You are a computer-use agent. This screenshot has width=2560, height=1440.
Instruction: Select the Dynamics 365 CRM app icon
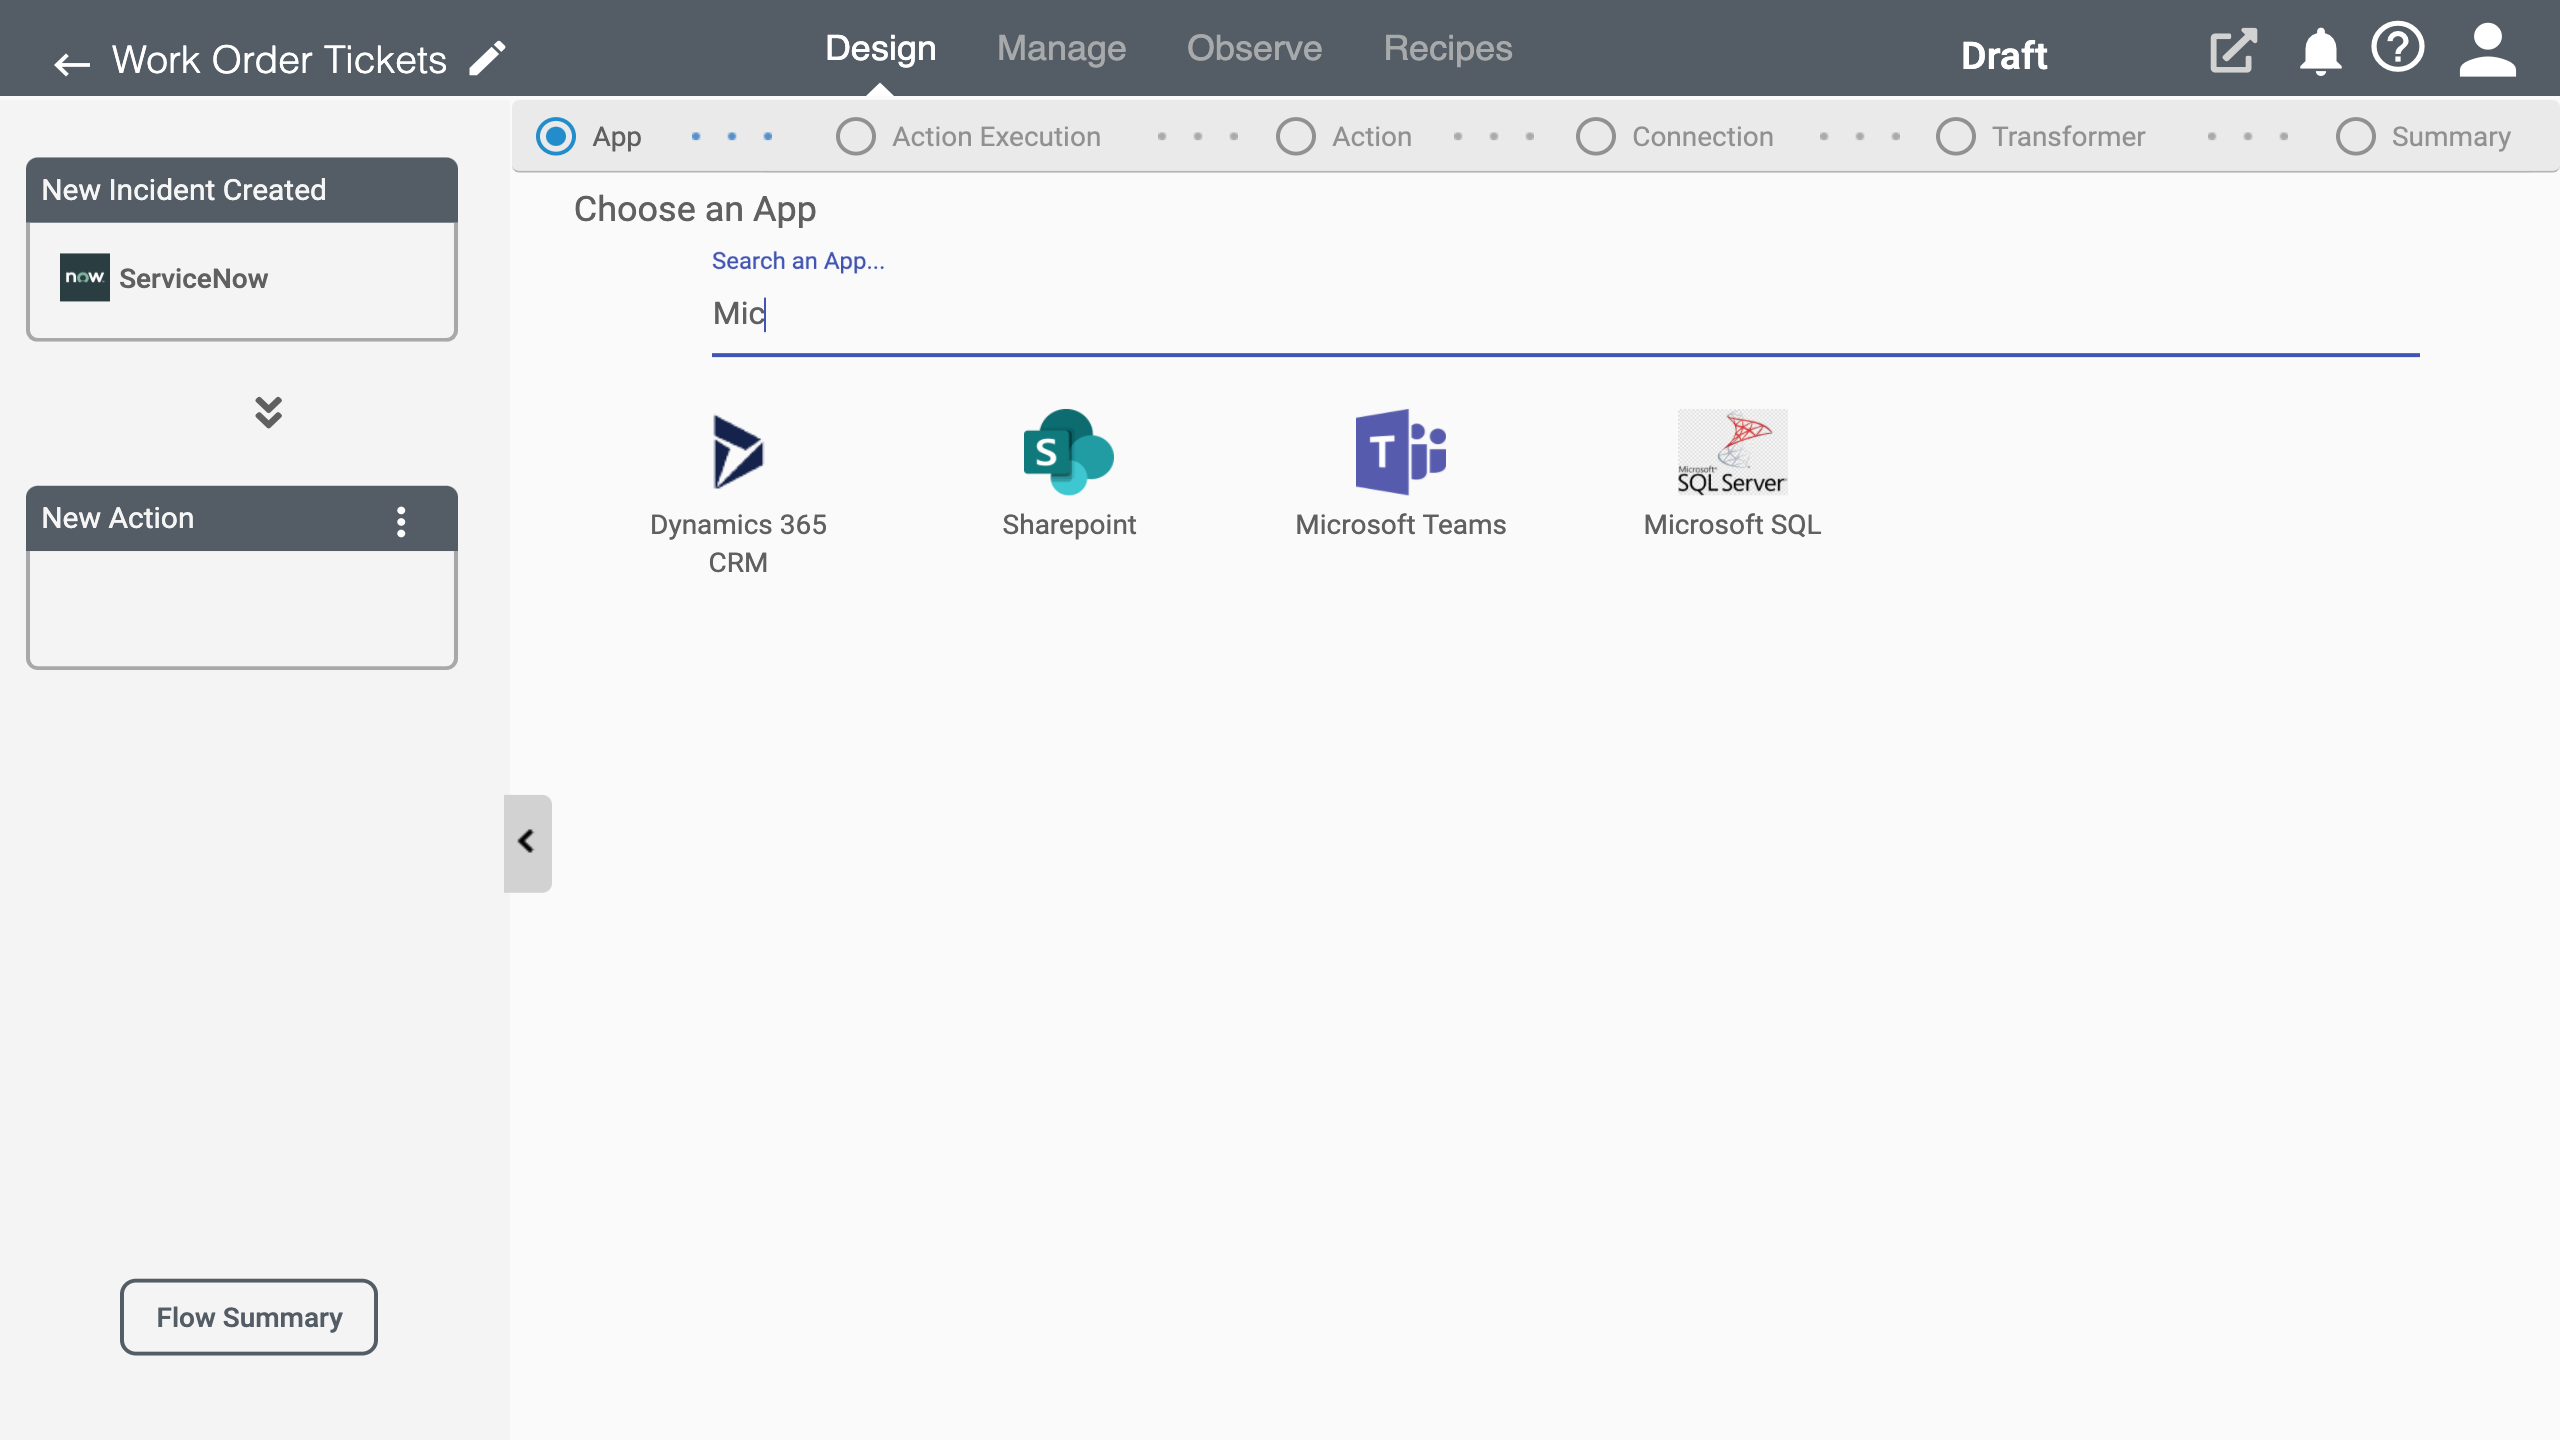point(738,452)
